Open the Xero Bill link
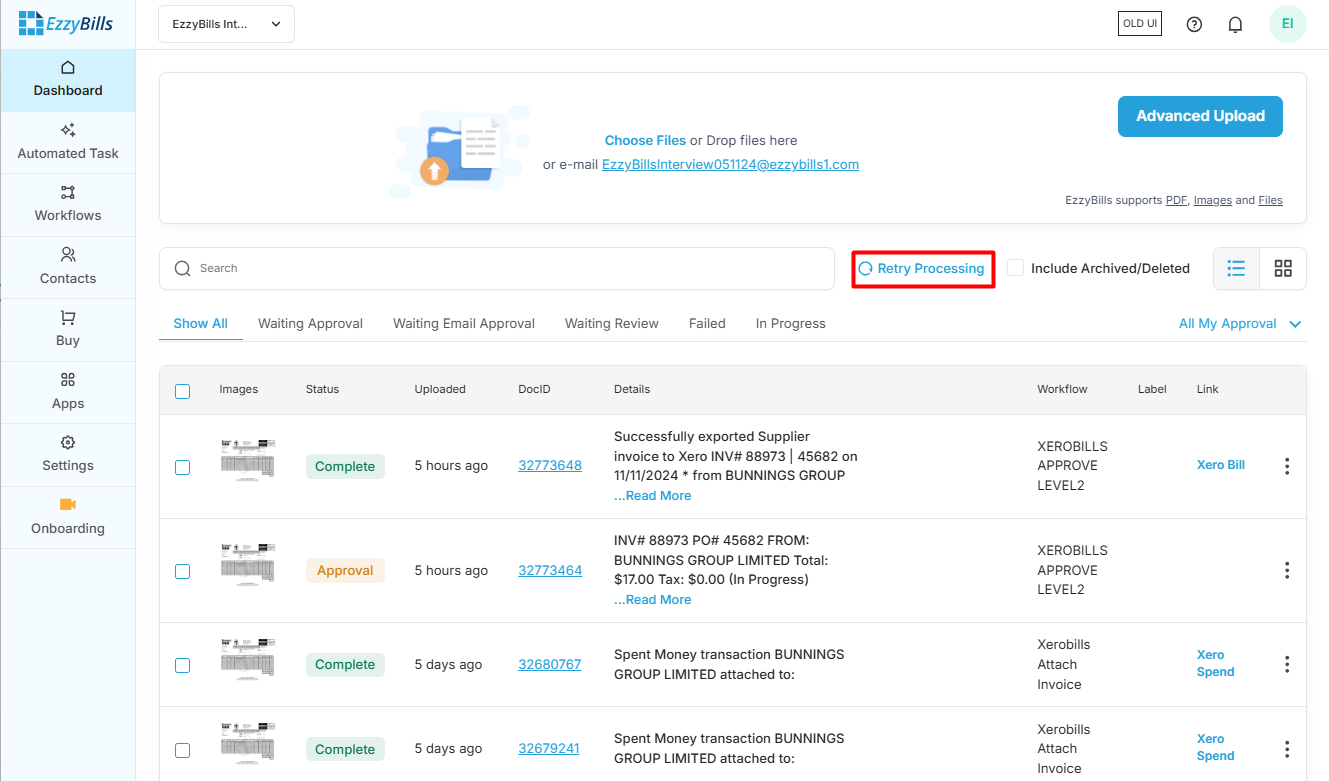 1221,465
